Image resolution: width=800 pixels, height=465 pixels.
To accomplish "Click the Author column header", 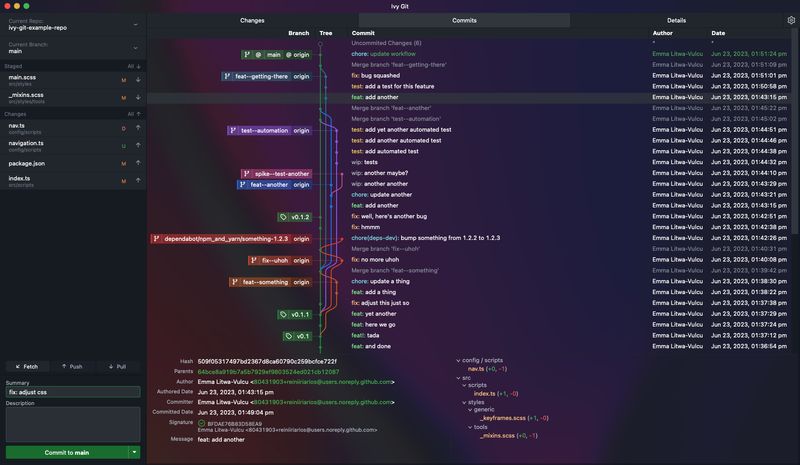I will pyautogui.click(x=662, y=33).
